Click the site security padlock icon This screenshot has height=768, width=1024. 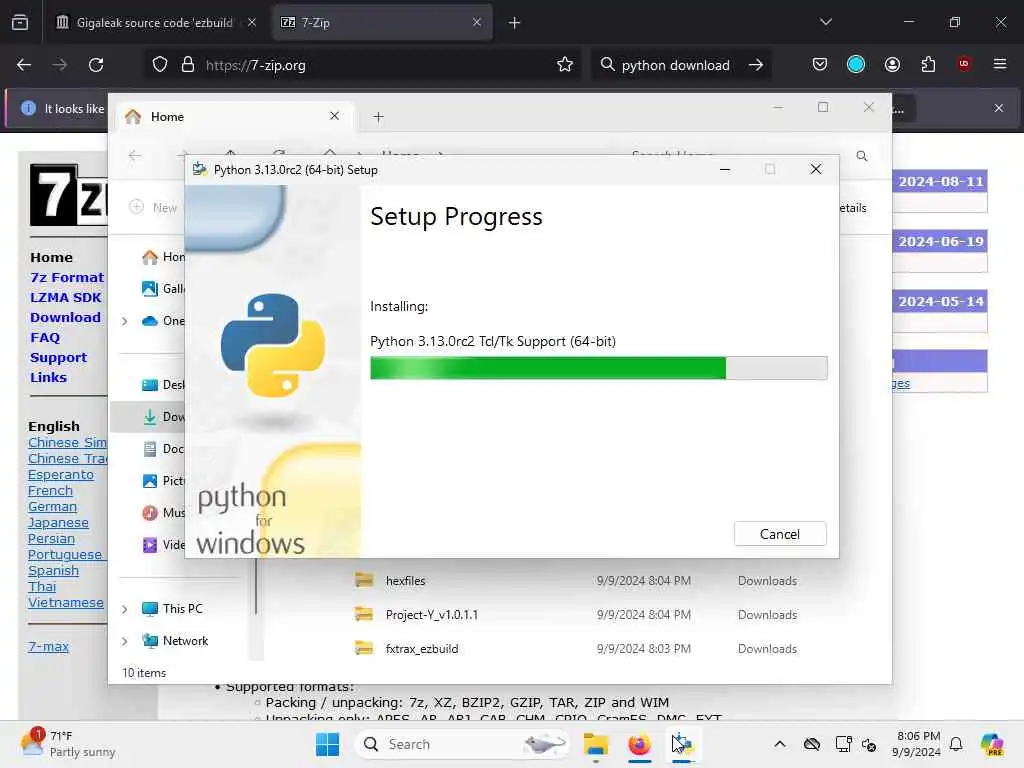tap(188, 65)
